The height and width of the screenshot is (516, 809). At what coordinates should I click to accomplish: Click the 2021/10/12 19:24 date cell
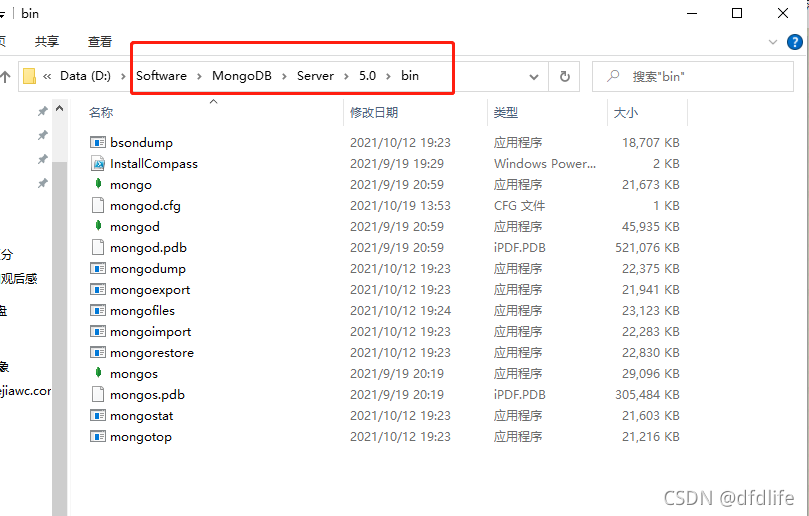(x=400, y=311)
